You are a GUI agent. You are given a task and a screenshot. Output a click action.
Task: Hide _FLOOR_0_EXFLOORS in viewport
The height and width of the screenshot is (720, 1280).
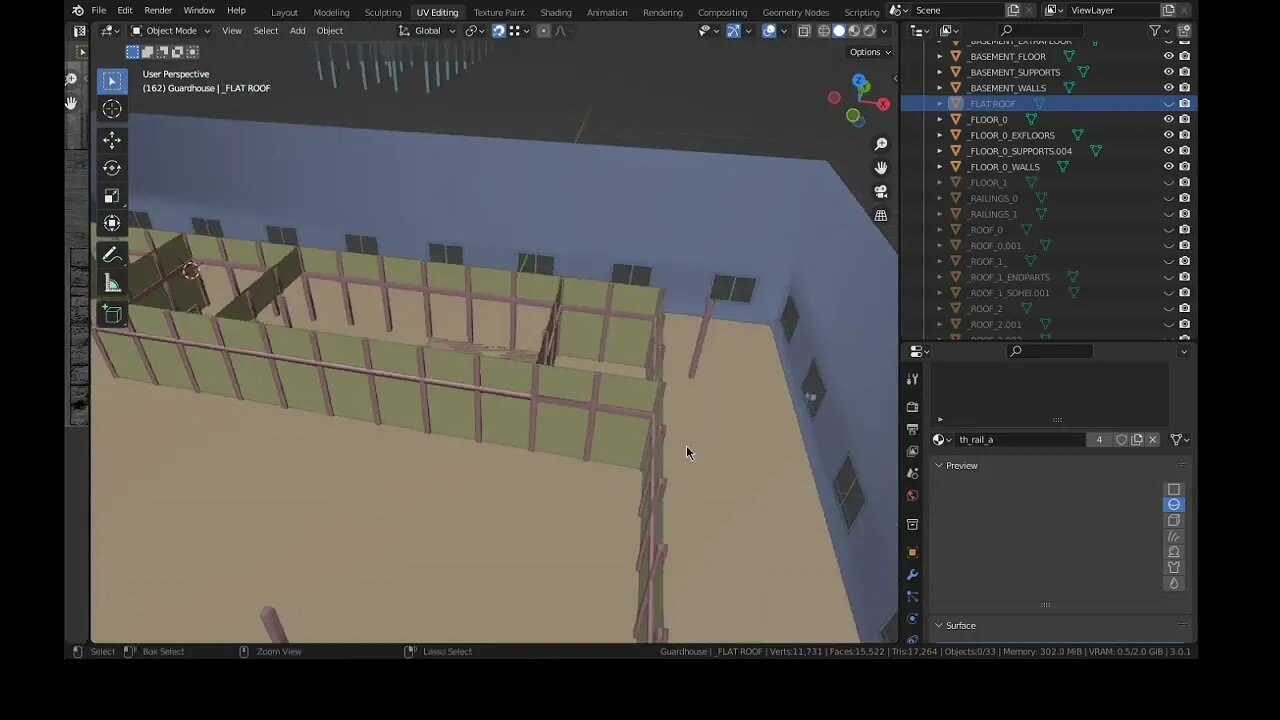coord(1168,135)
